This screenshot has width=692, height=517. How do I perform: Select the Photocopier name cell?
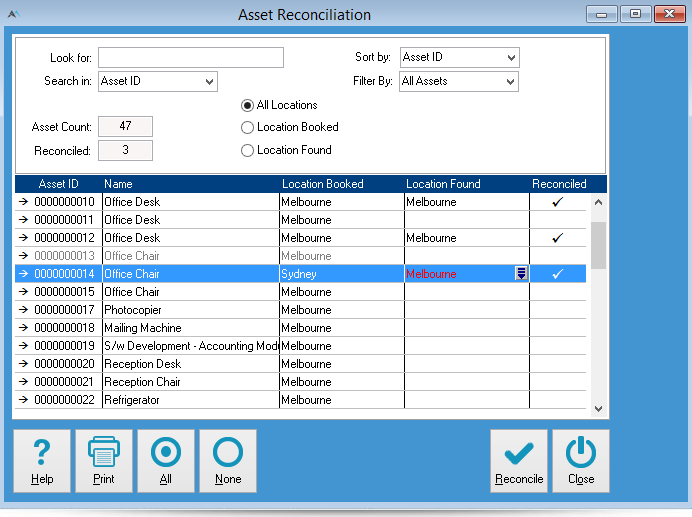click(191, 310)
